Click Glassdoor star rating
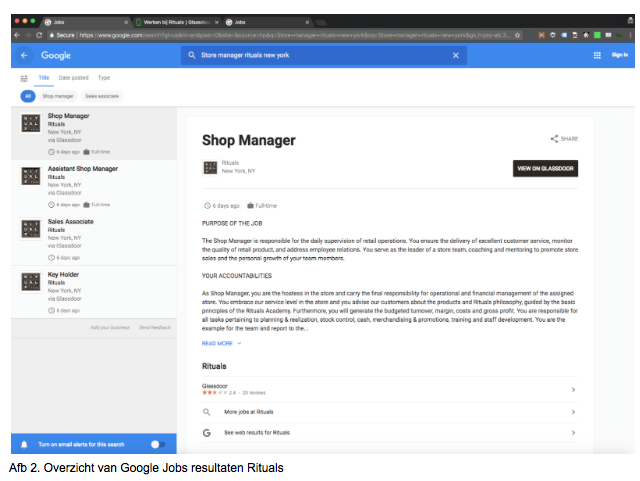 coord(214,393)
